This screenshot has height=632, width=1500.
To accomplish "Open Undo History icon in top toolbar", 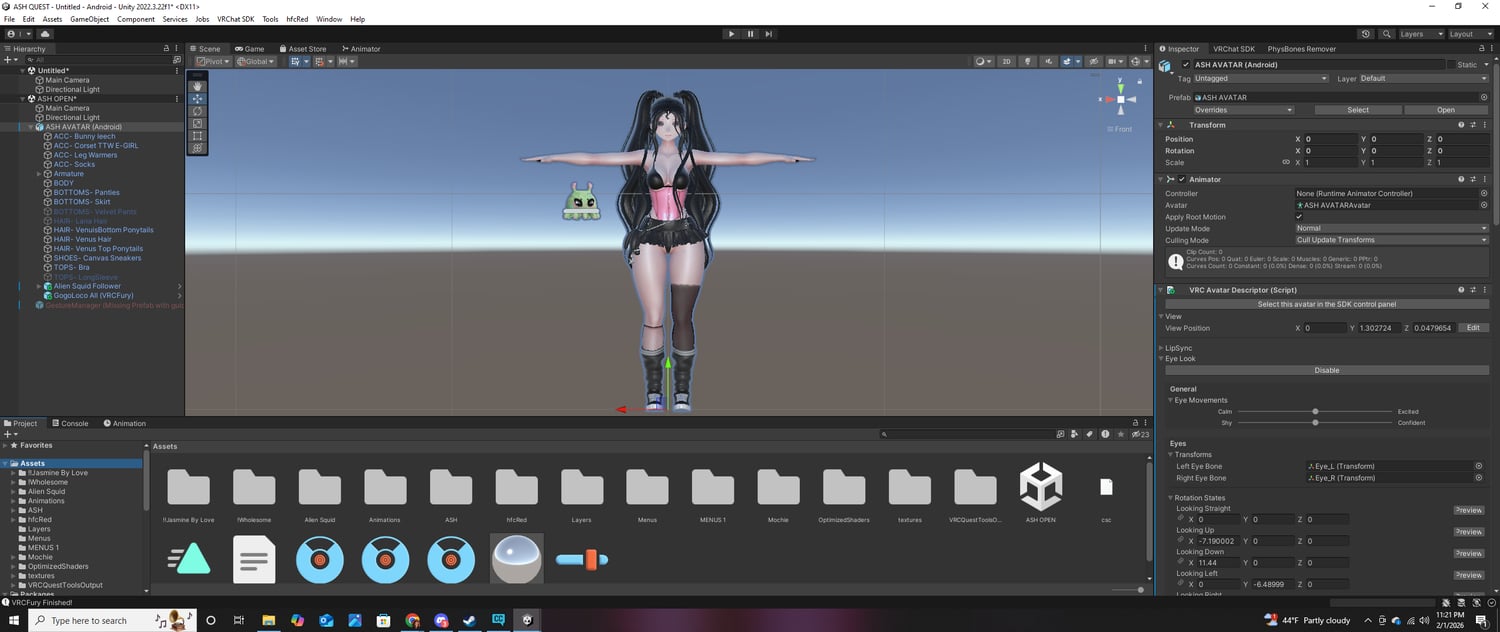I will [1366, 34].
